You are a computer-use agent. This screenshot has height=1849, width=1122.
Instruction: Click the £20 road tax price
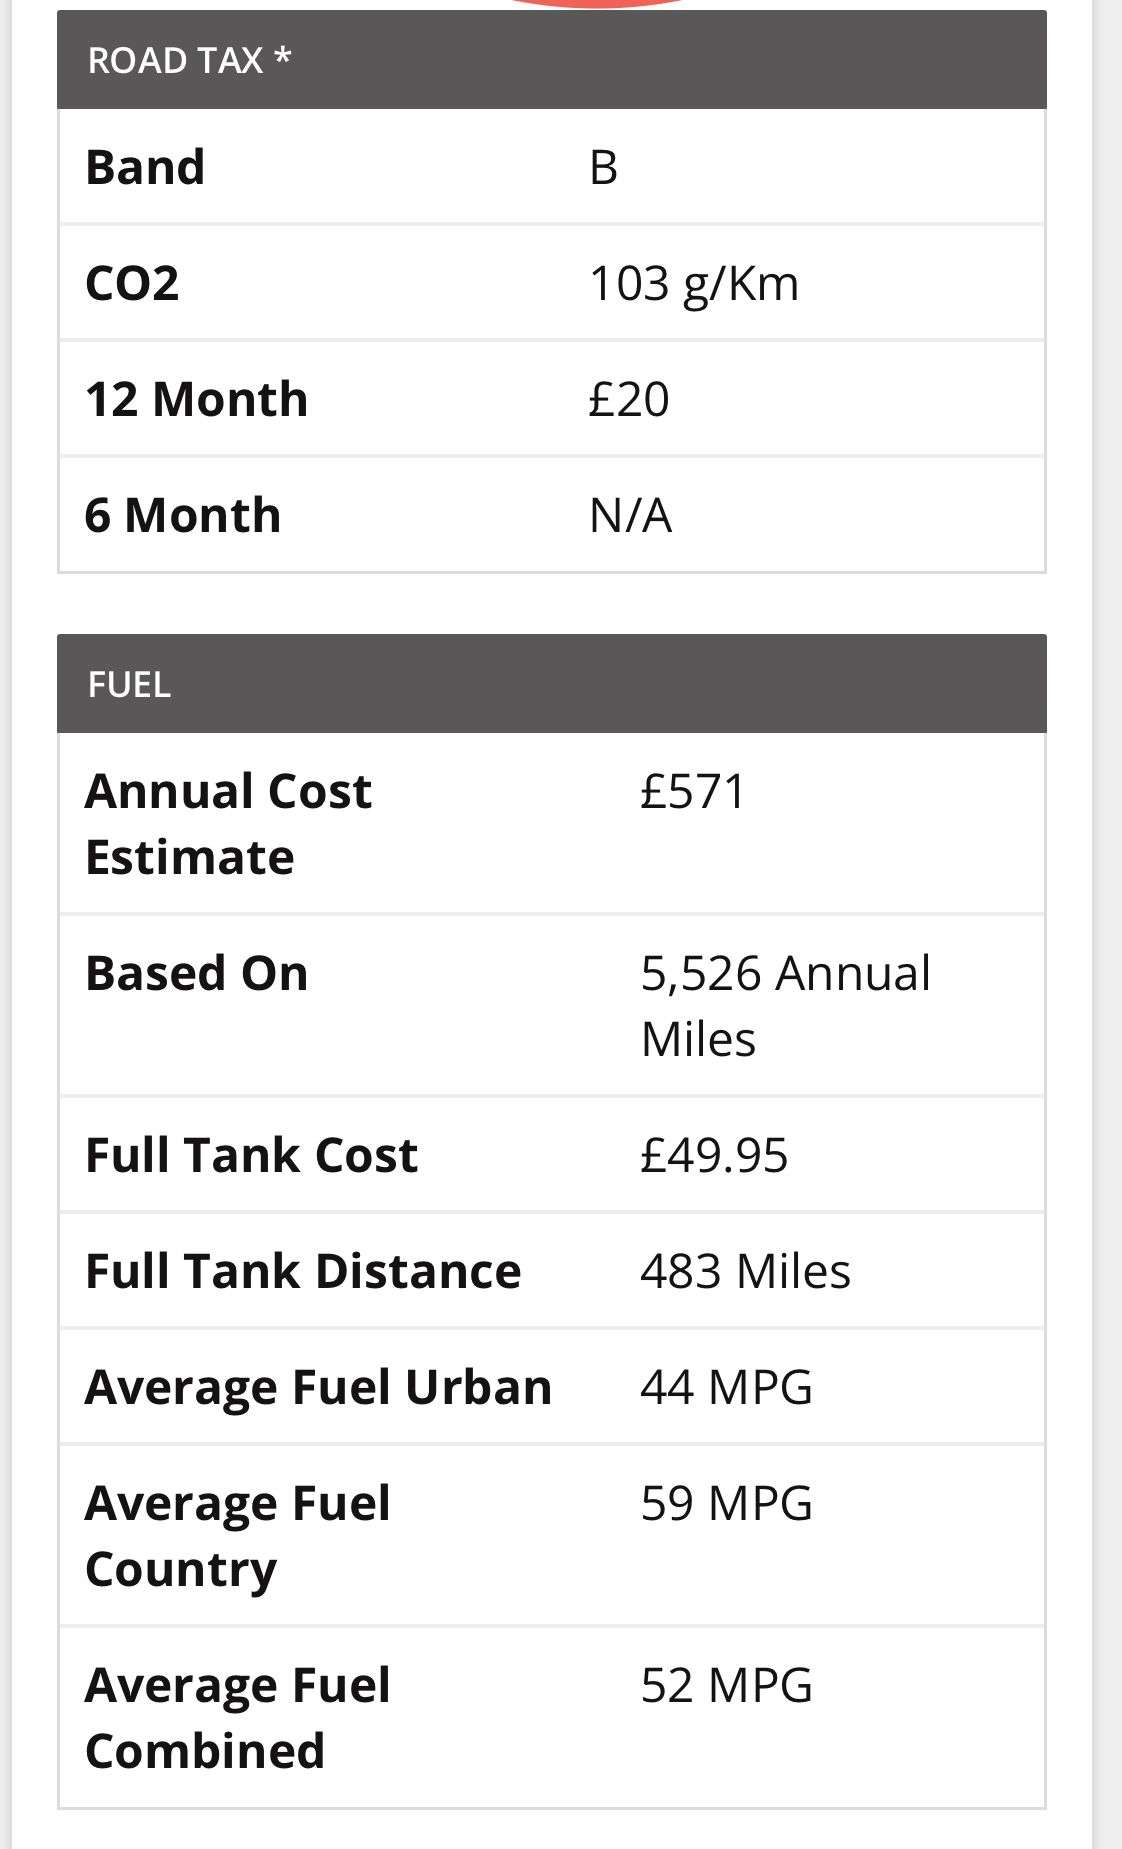coord(628,399)
